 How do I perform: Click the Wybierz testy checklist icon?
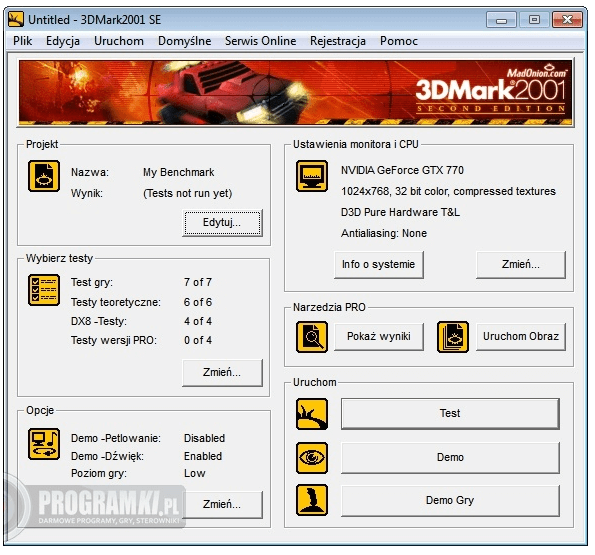point(44,290)
